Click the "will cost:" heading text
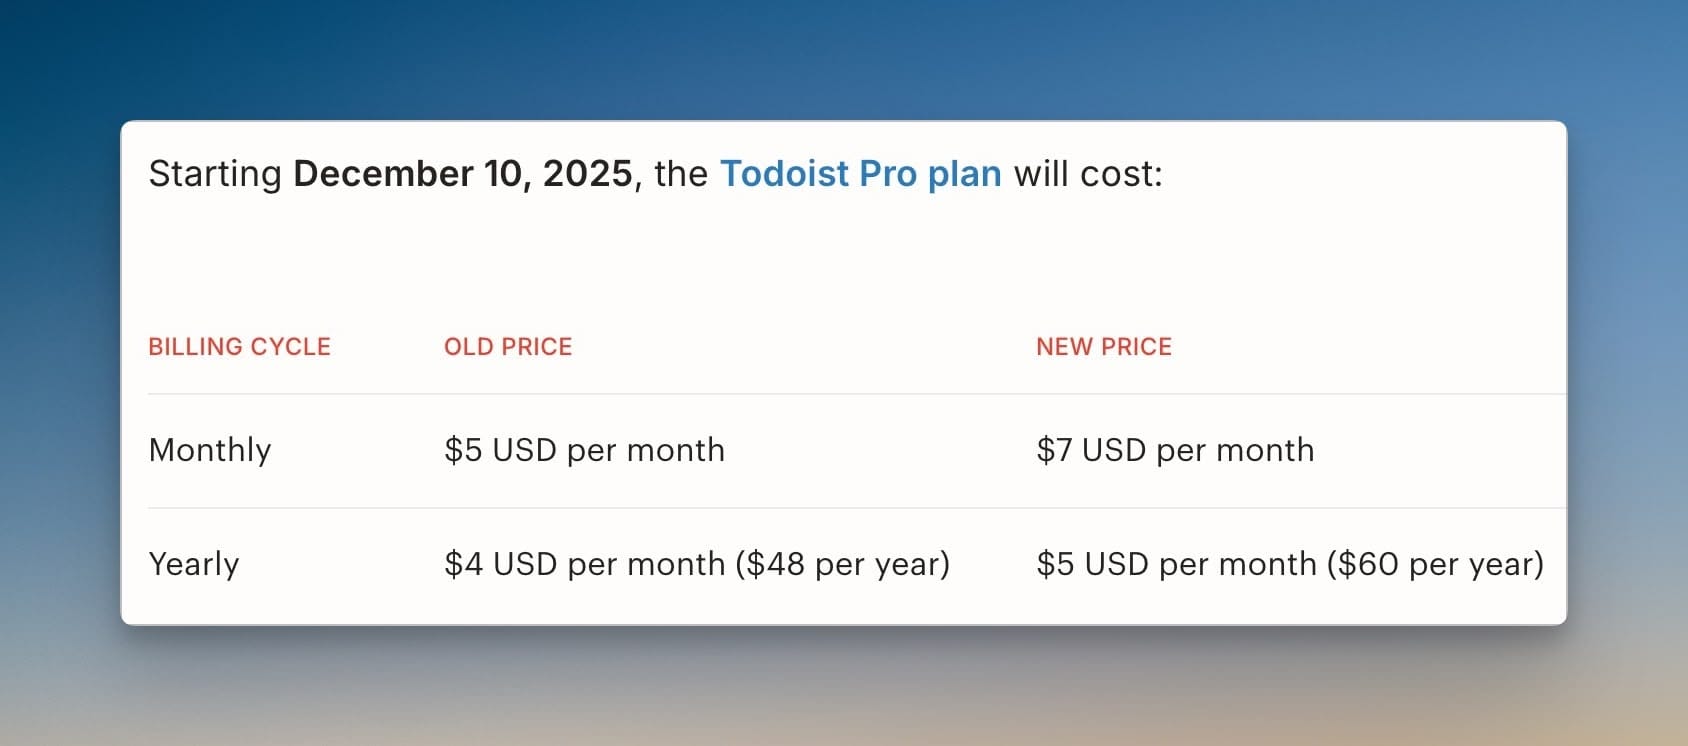 [1088, 174]
